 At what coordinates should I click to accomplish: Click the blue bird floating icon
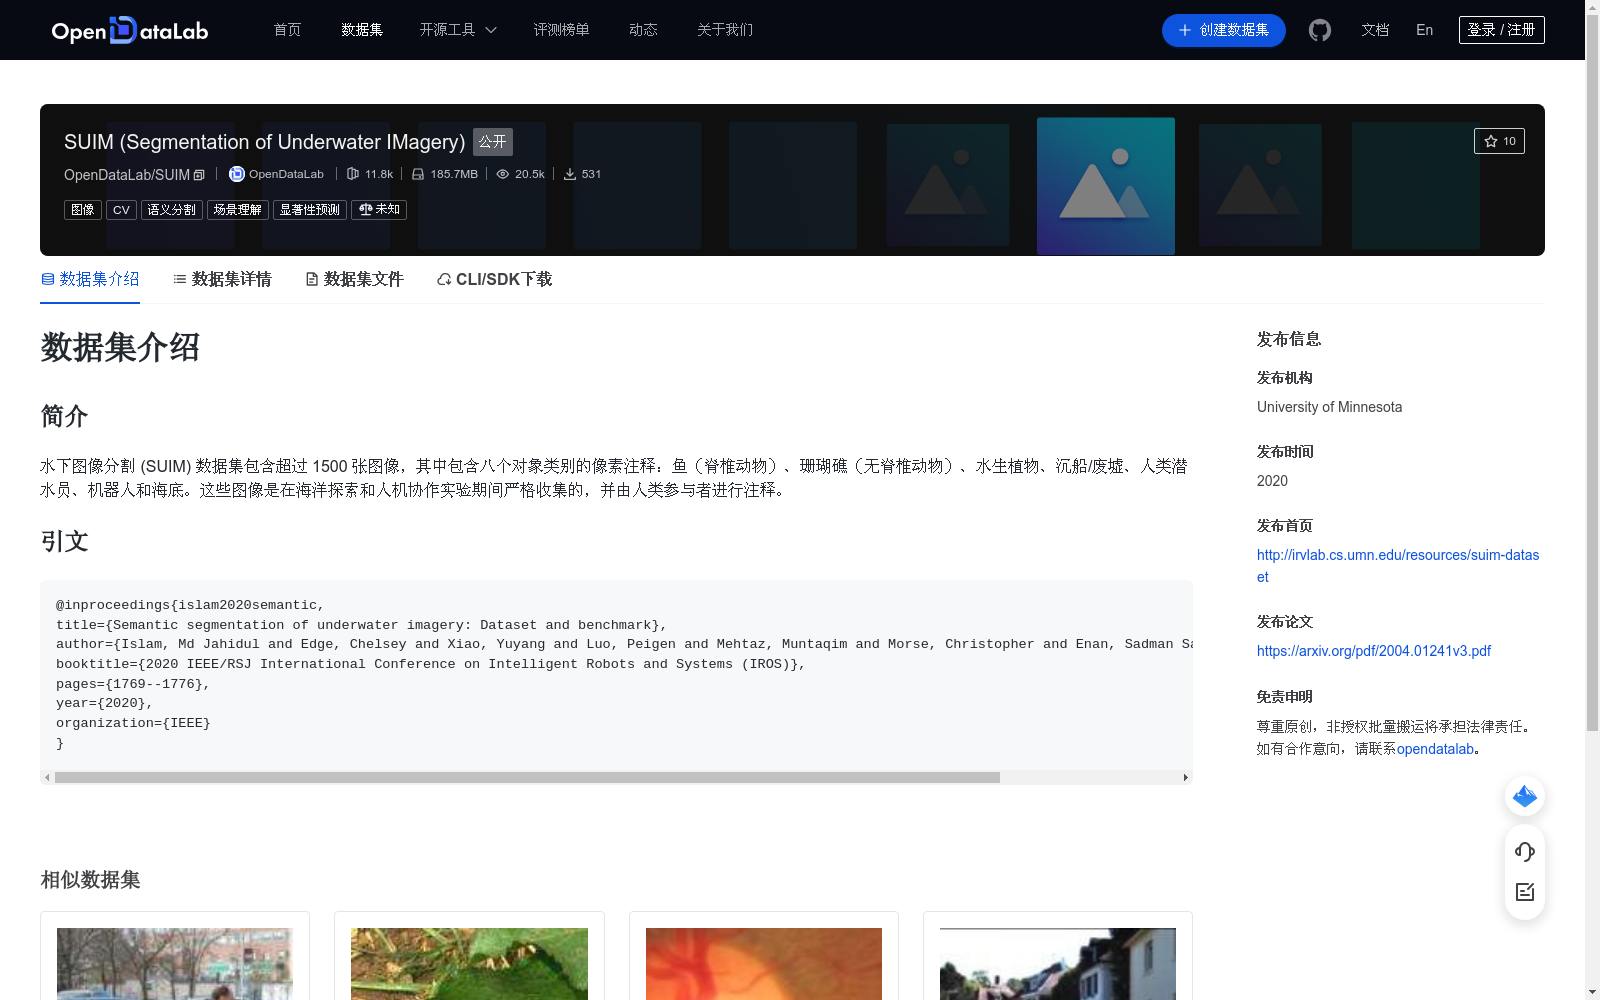click(x=1525, y=796)
